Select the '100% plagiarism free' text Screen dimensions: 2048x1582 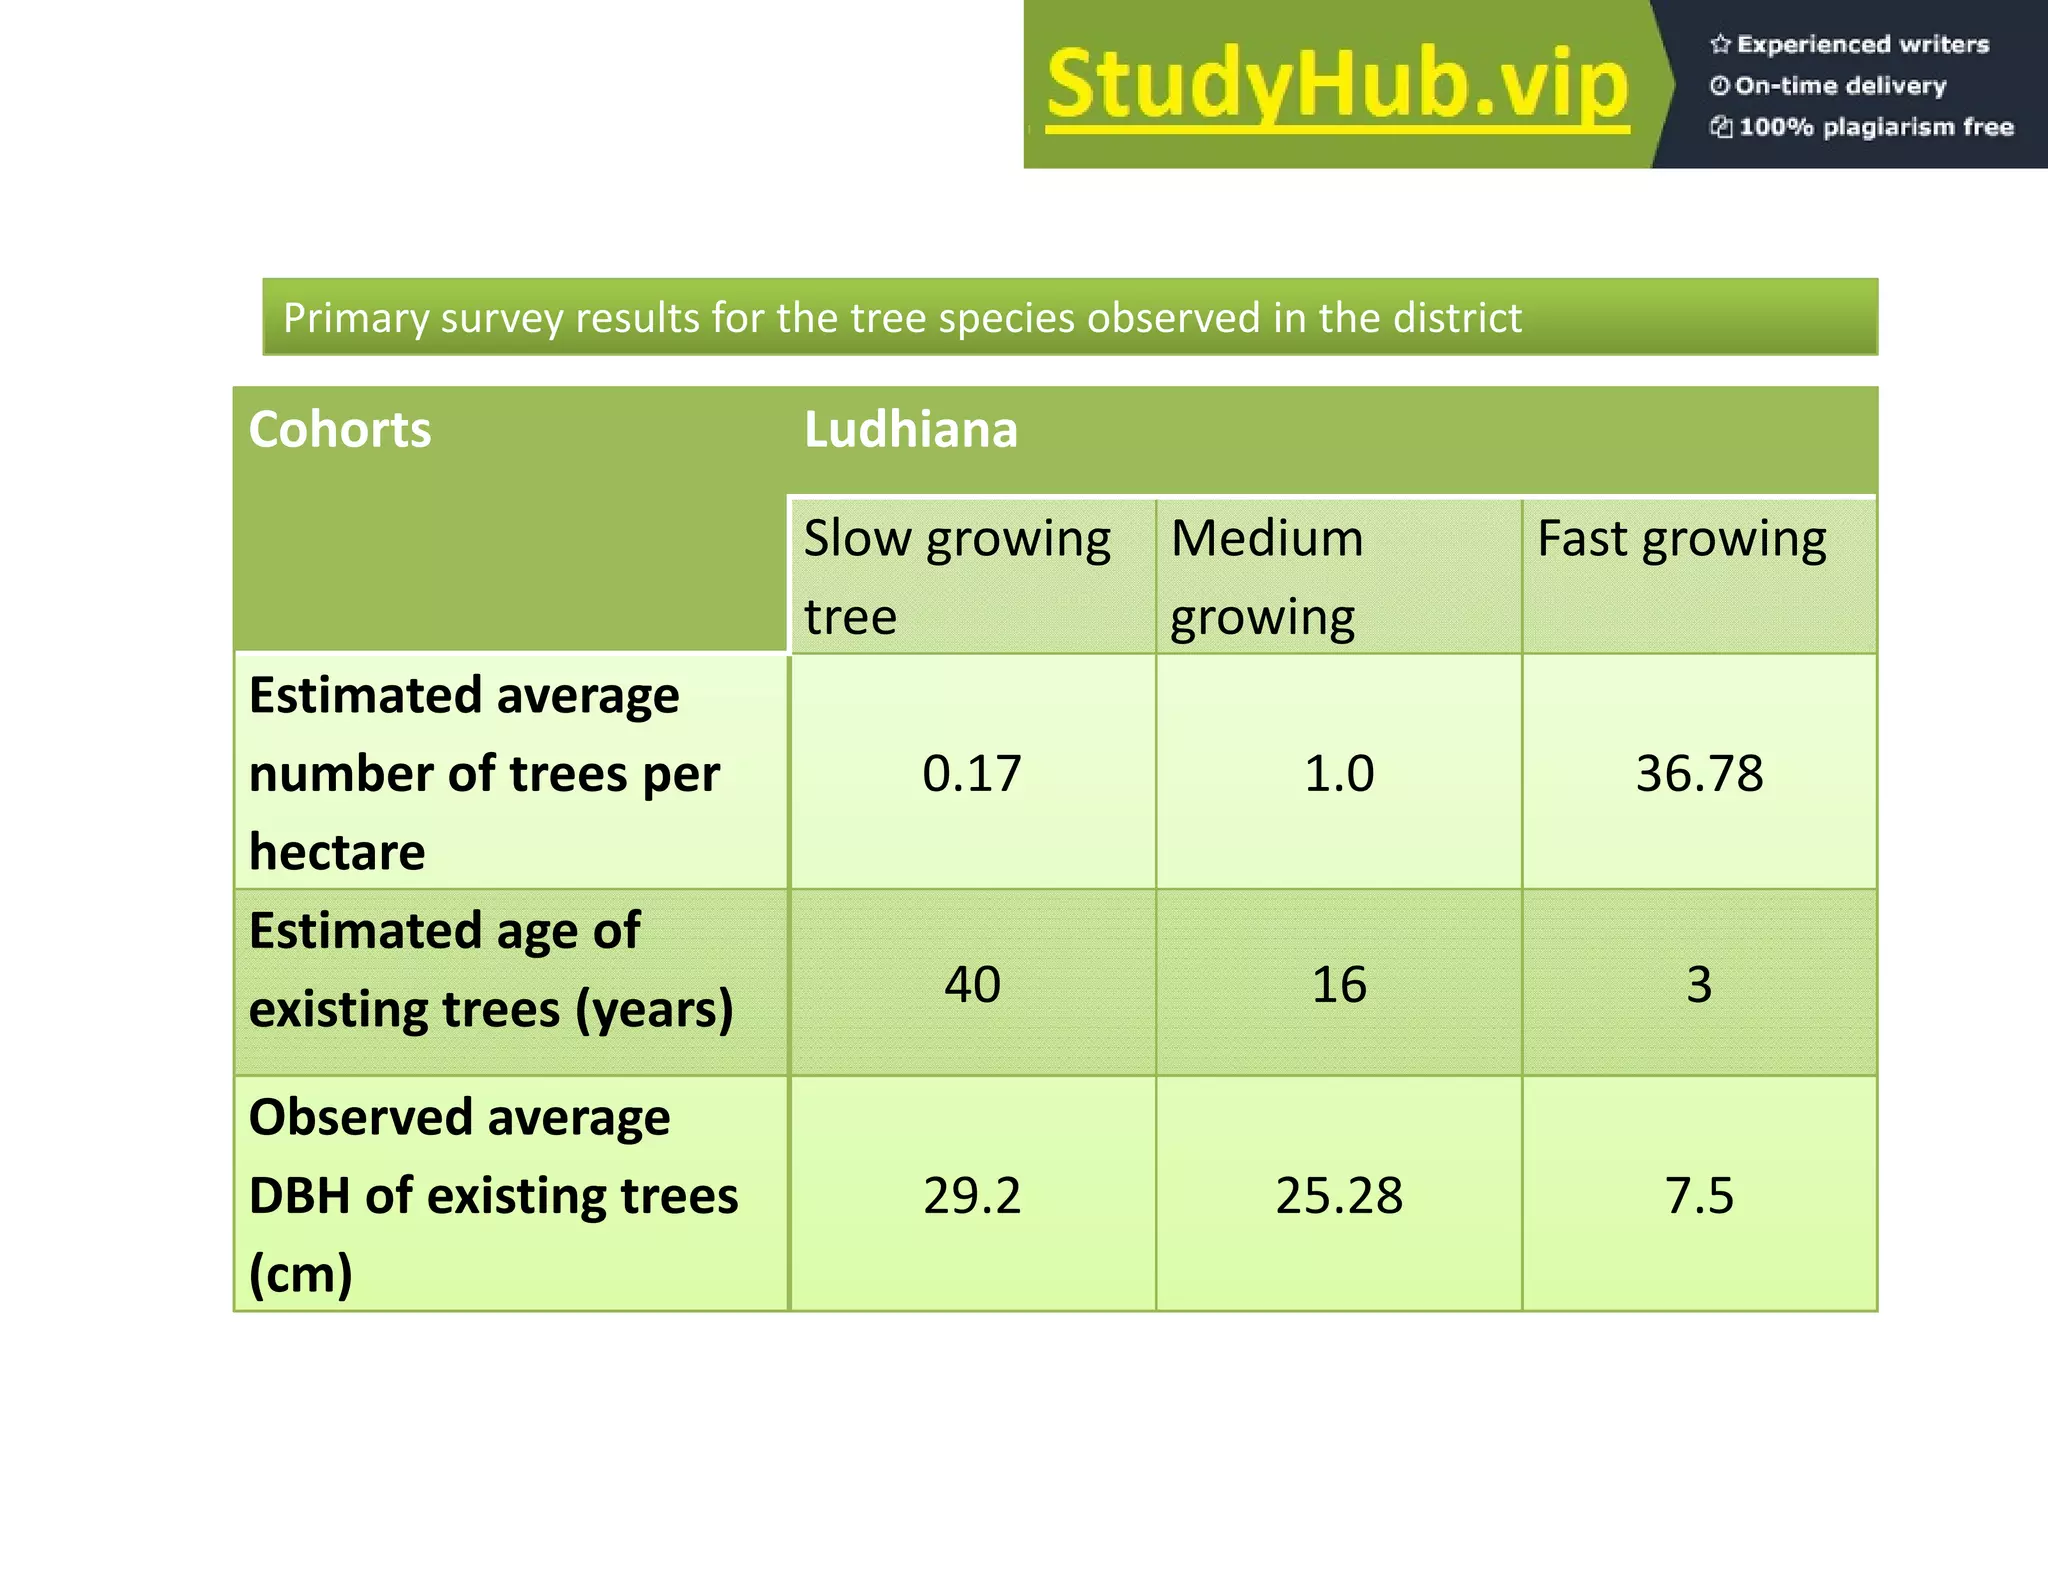(x=1876, y=127)
